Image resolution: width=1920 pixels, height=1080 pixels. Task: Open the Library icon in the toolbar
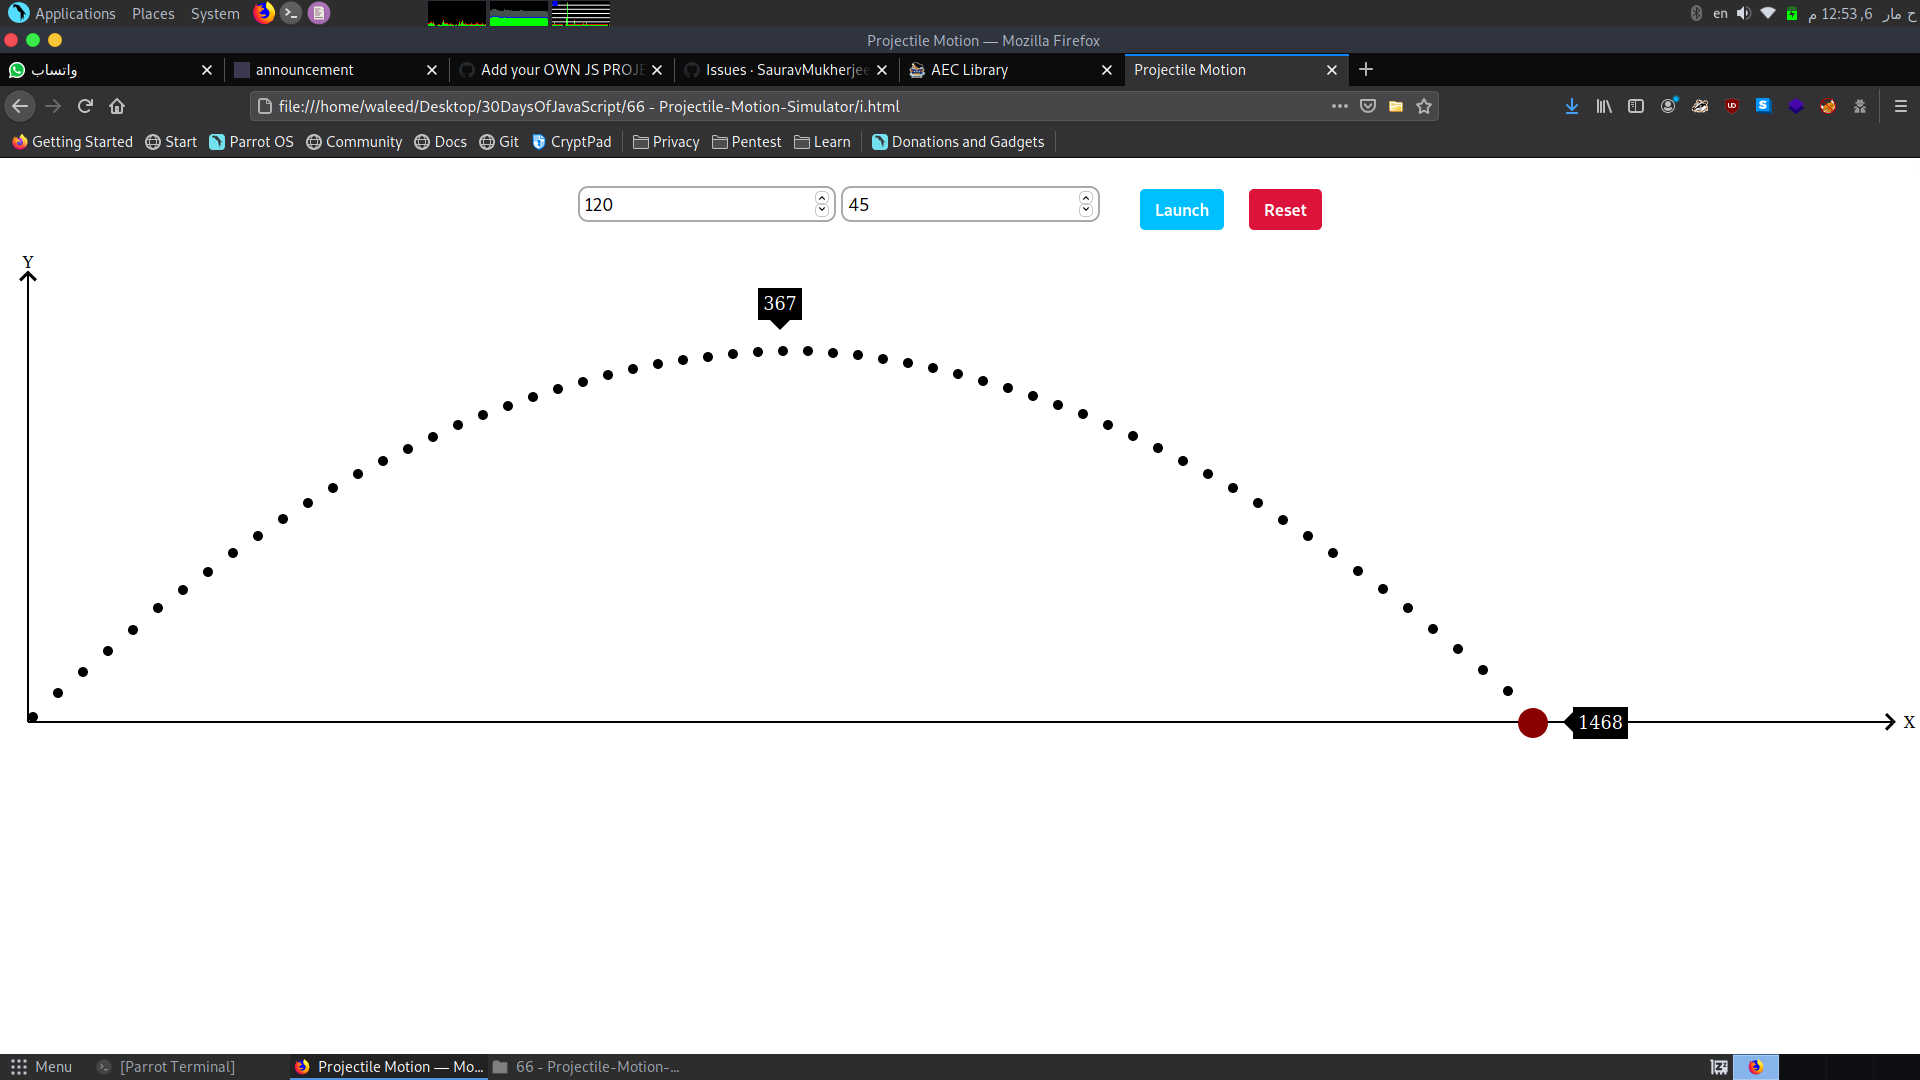(1604, 106)
